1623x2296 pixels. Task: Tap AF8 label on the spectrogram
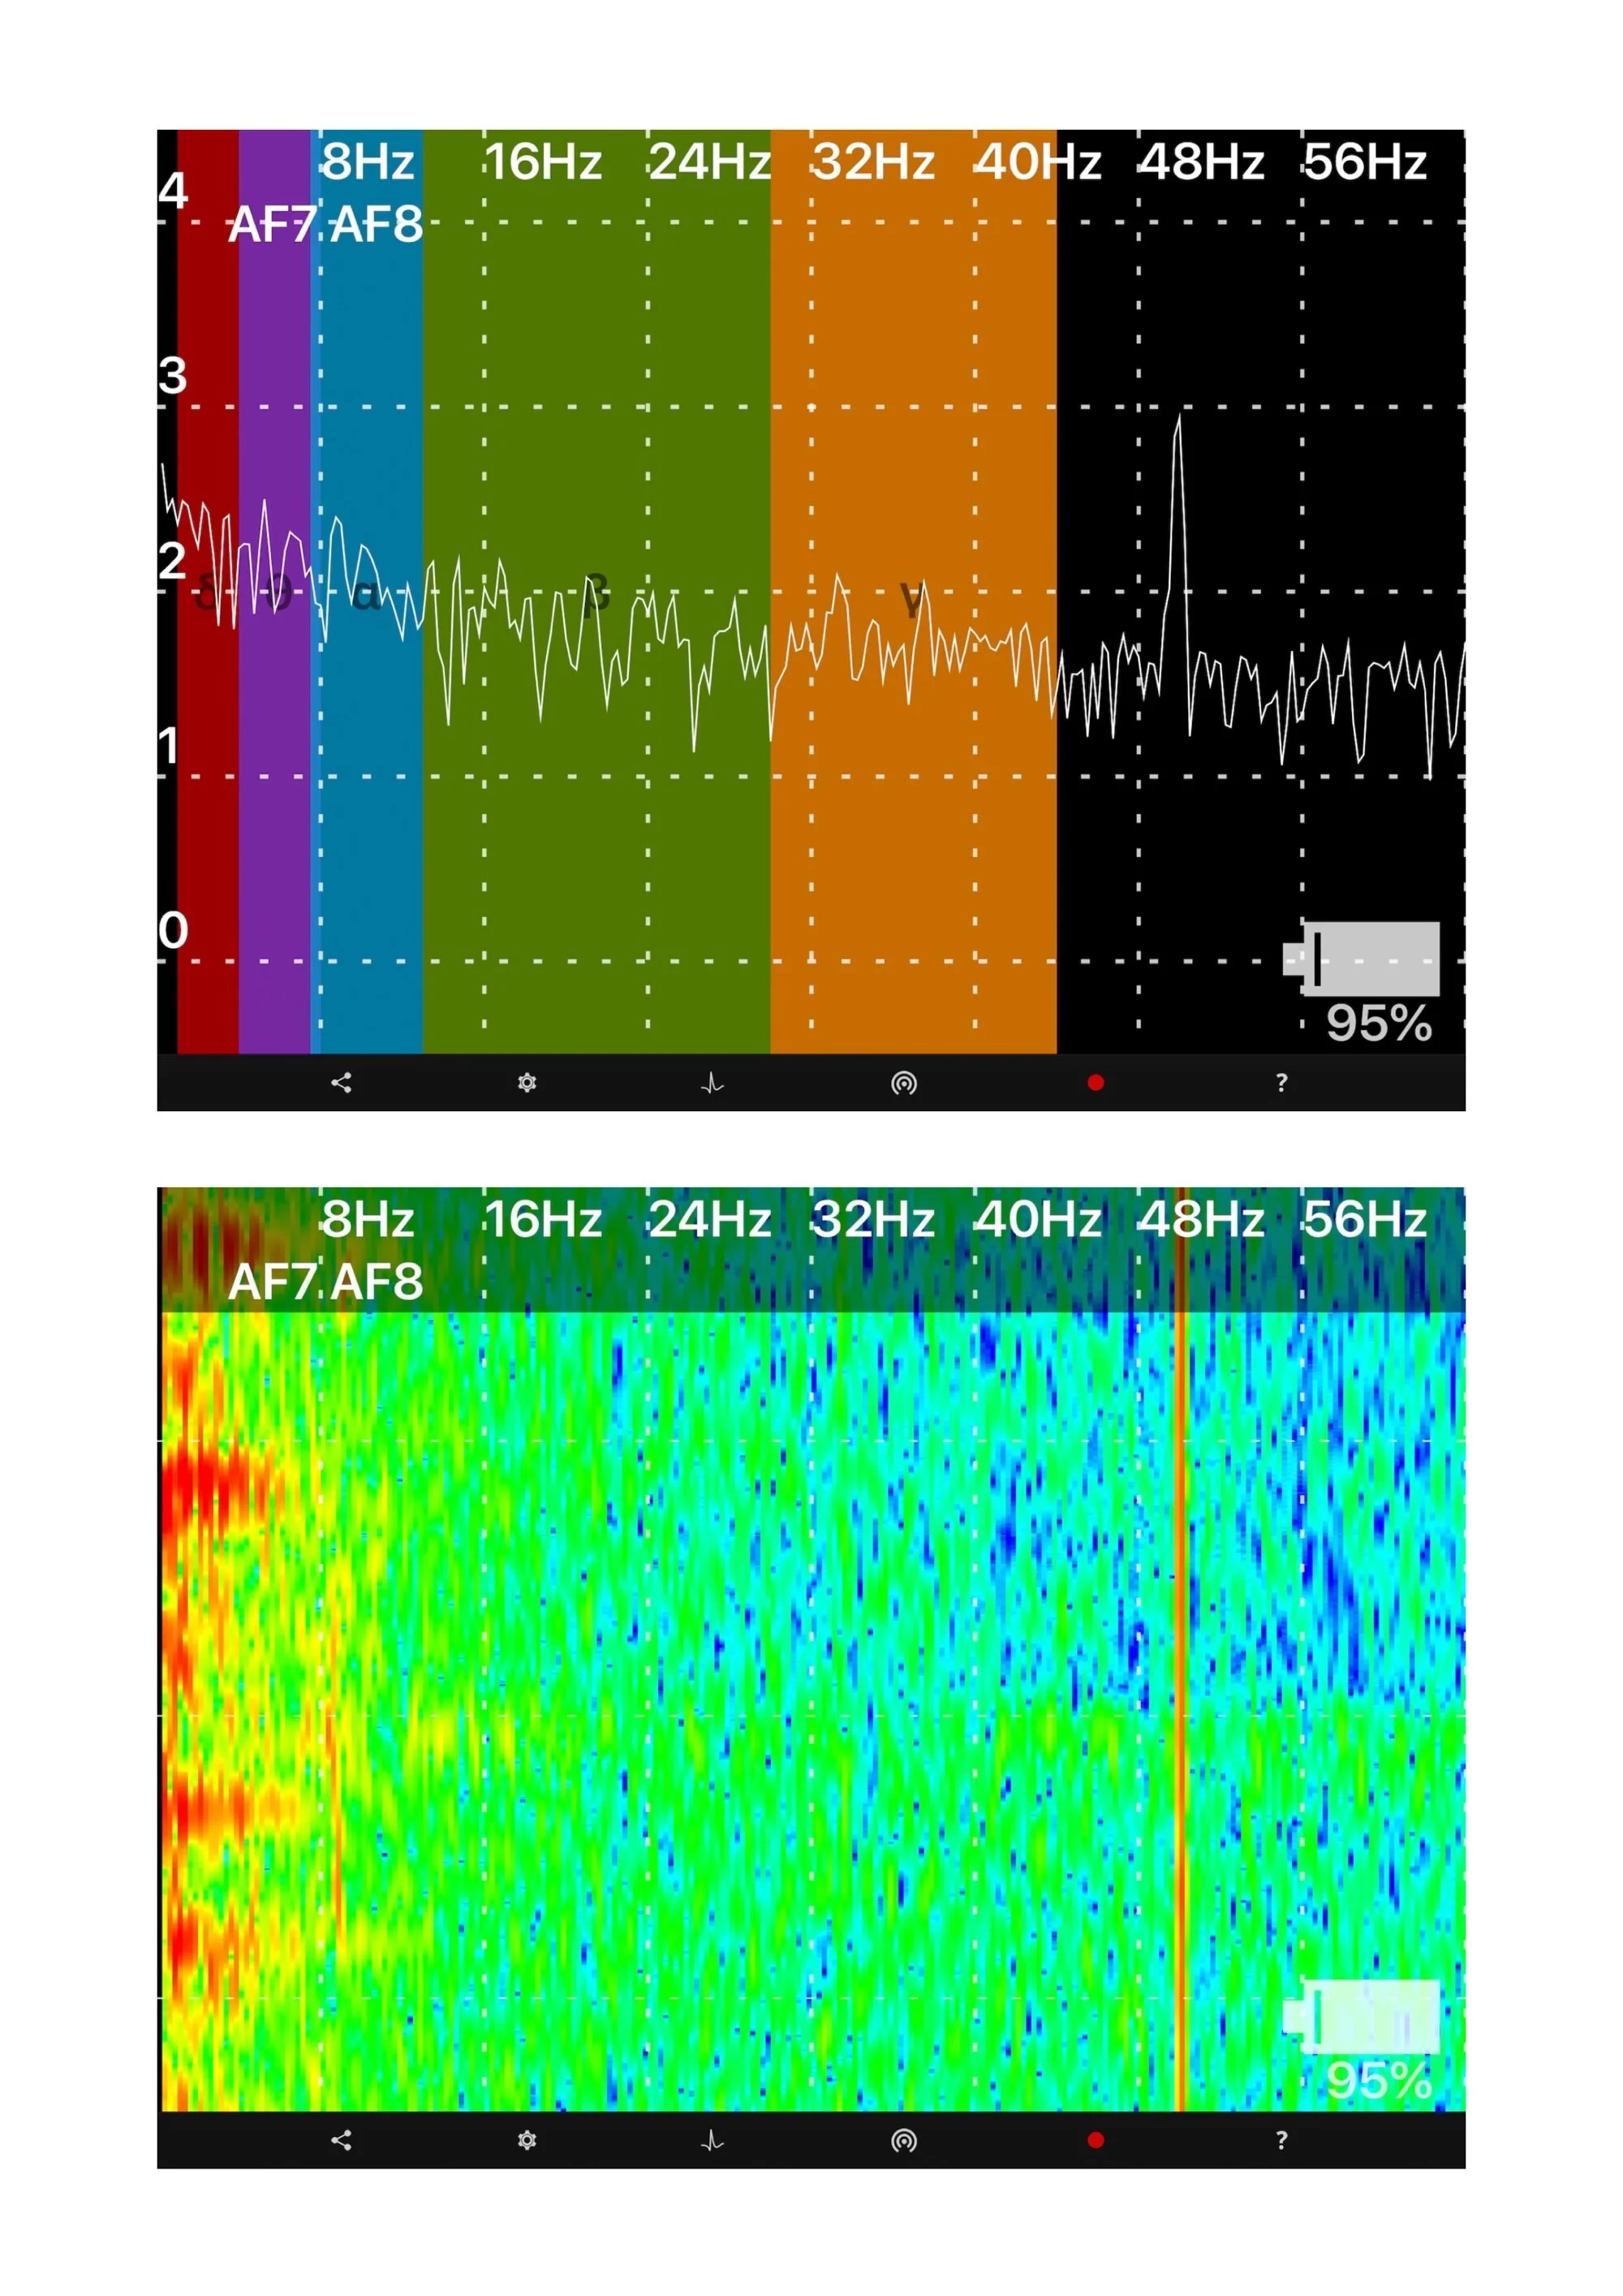(377, 1282)
